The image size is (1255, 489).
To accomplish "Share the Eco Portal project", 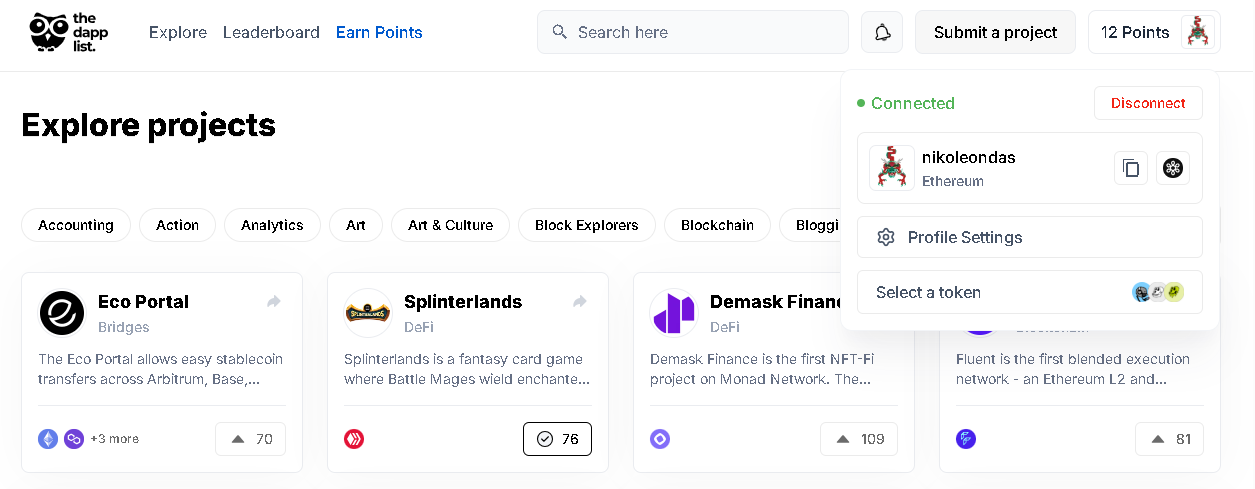I will pyautogui.click(x=274, y=301).
